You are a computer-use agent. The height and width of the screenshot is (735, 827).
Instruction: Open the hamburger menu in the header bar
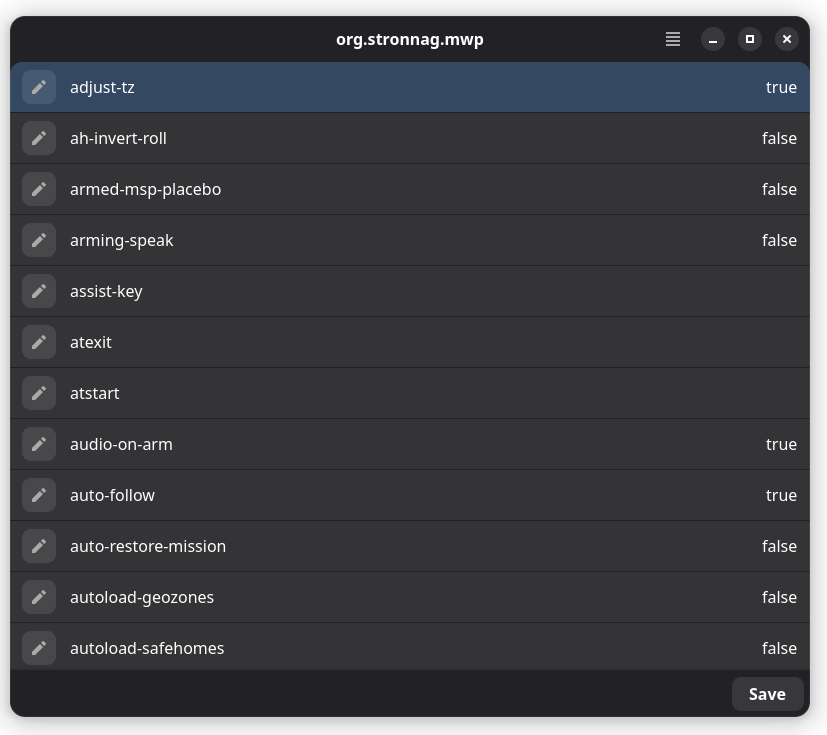672,40
